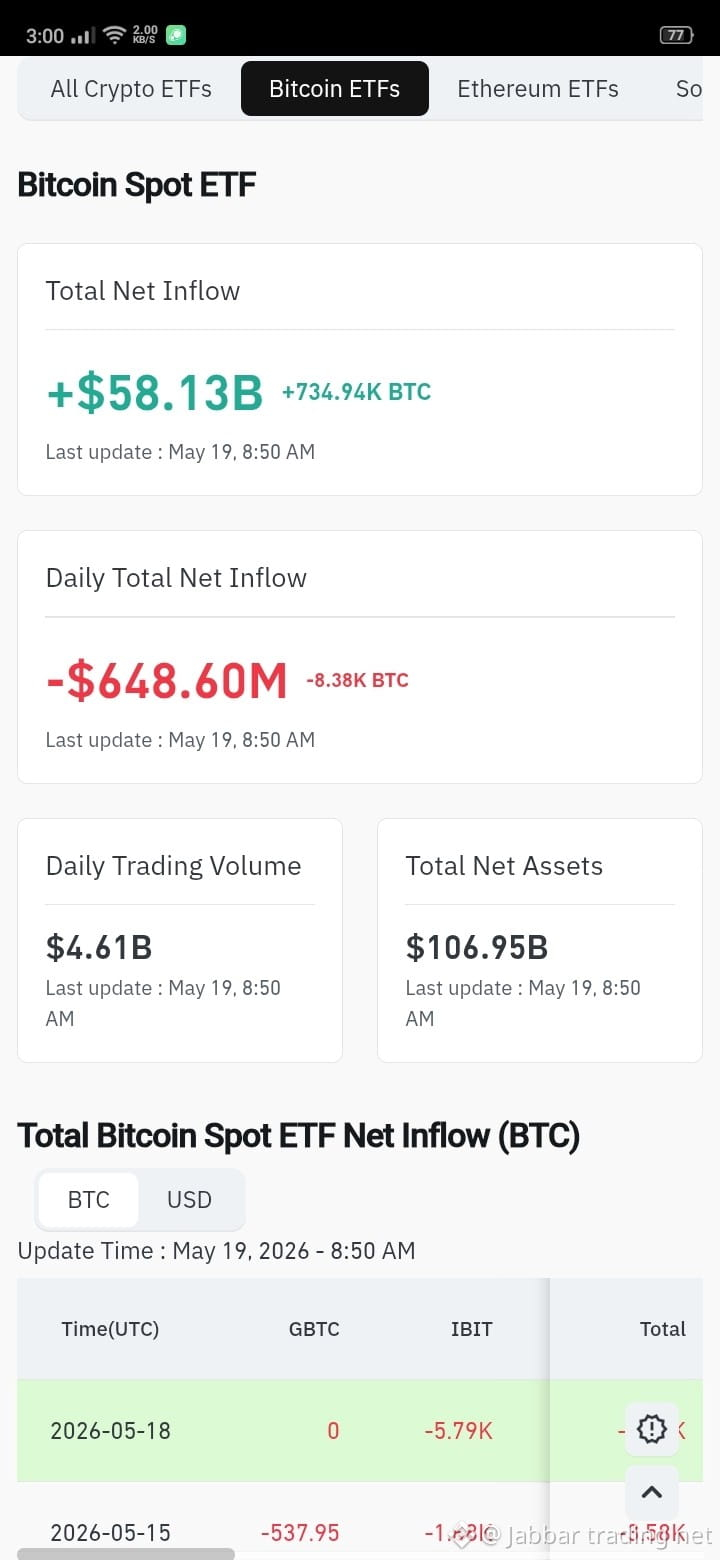720x1560 pixels.
Task: Tap the Daily Total Net Inflow card
Action: 360,657
